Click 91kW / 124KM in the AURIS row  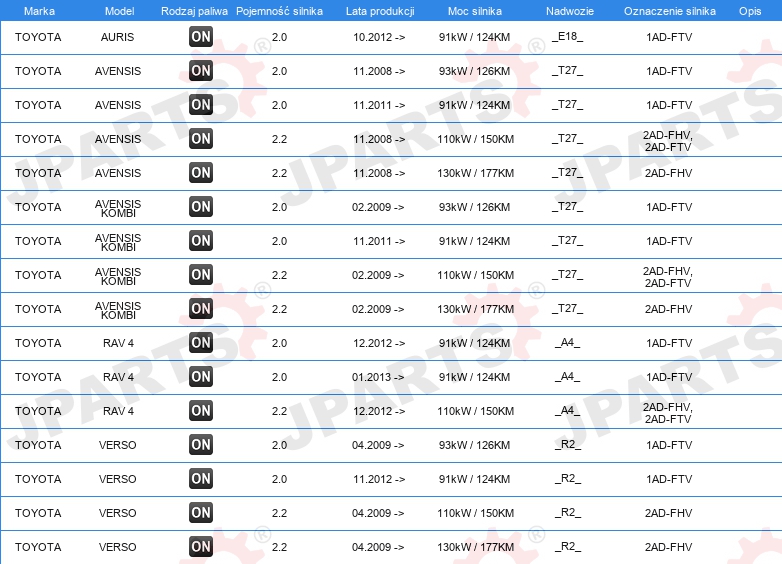[x=474, y=37]
